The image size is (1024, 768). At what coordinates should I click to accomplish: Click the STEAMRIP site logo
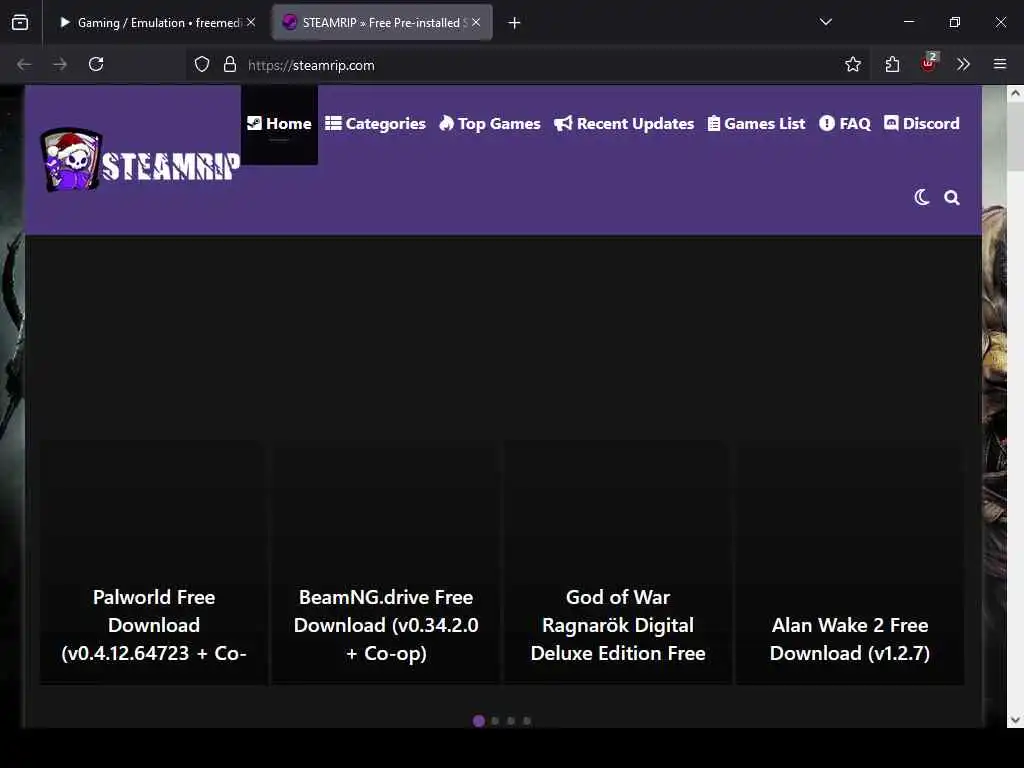140,160
